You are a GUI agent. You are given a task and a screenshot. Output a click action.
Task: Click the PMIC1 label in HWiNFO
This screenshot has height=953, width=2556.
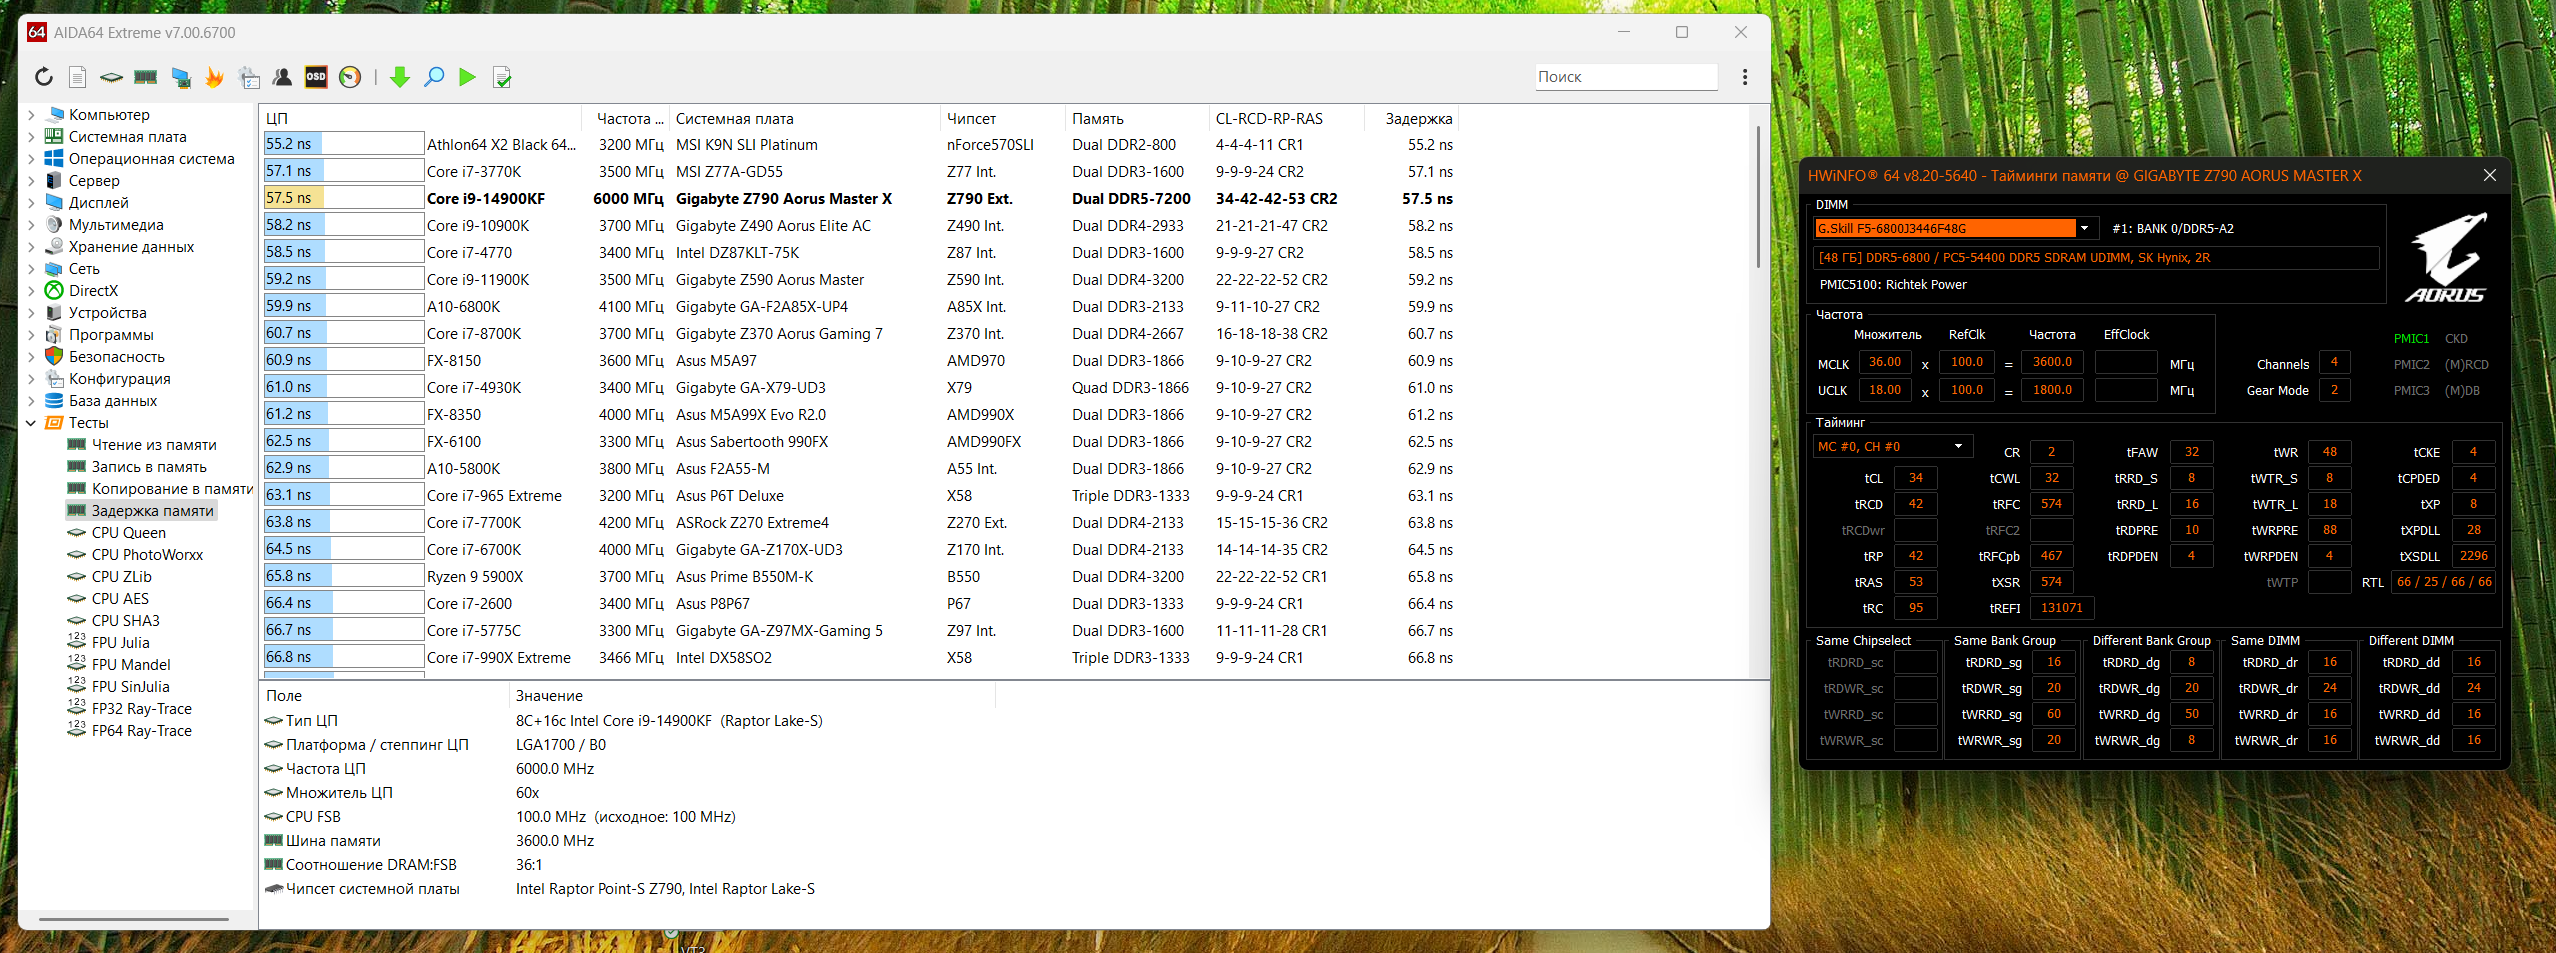coord(2411,339)
